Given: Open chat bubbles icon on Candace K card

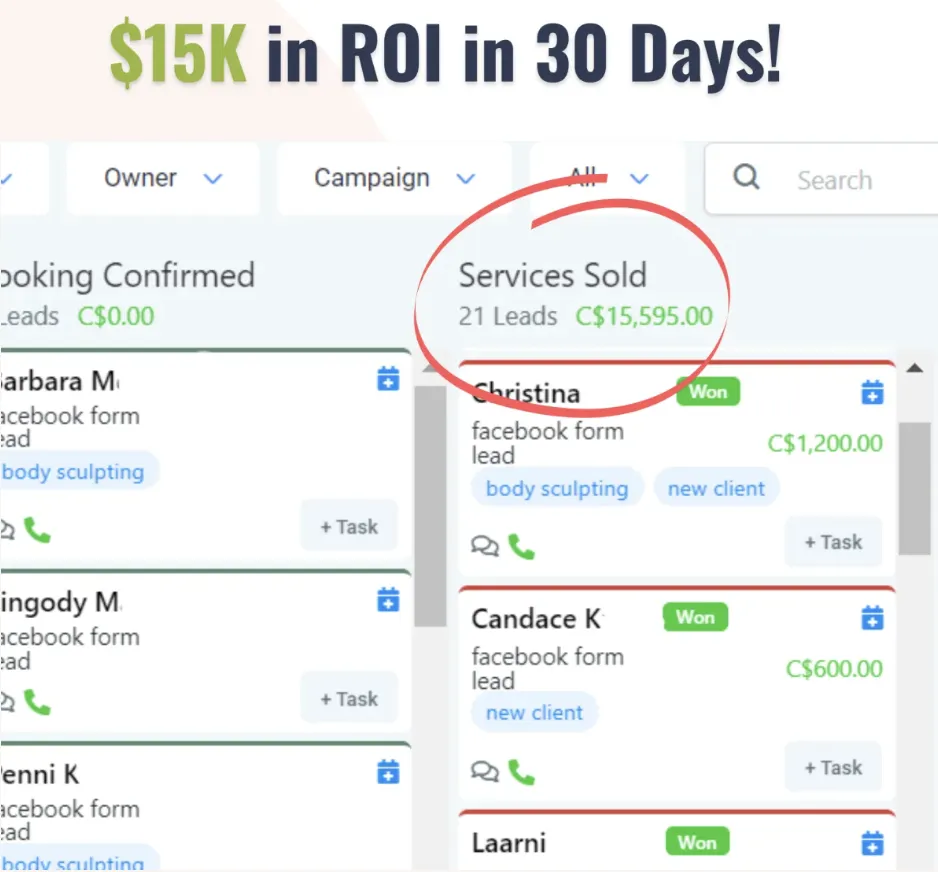Looking at the screenshot, I should coord(485,771).
